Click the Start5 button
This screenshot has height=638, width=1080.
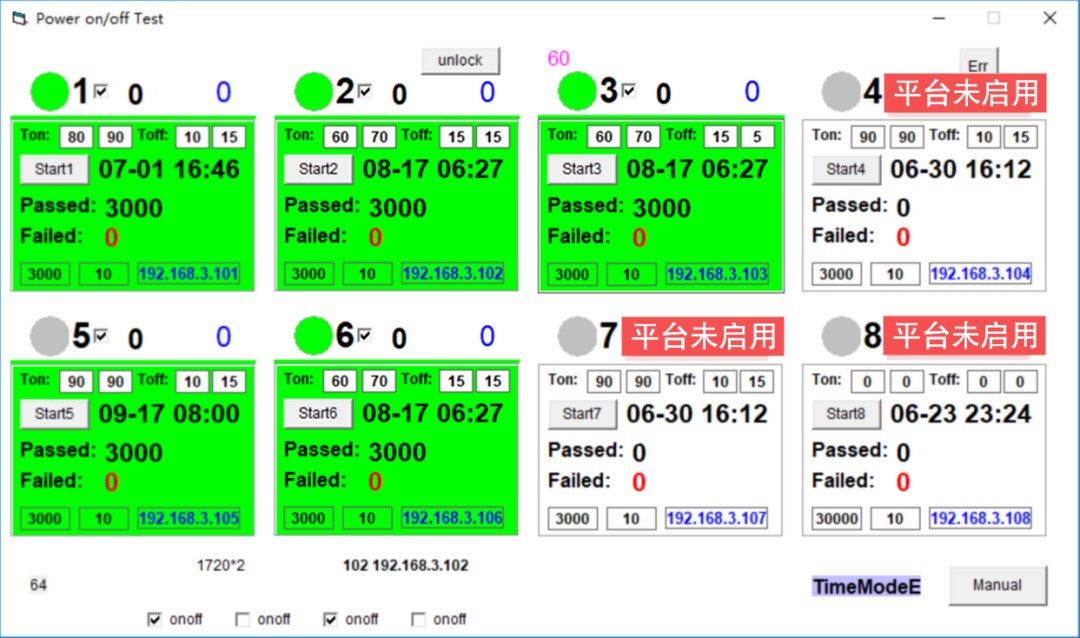click(x=55, y=414)
